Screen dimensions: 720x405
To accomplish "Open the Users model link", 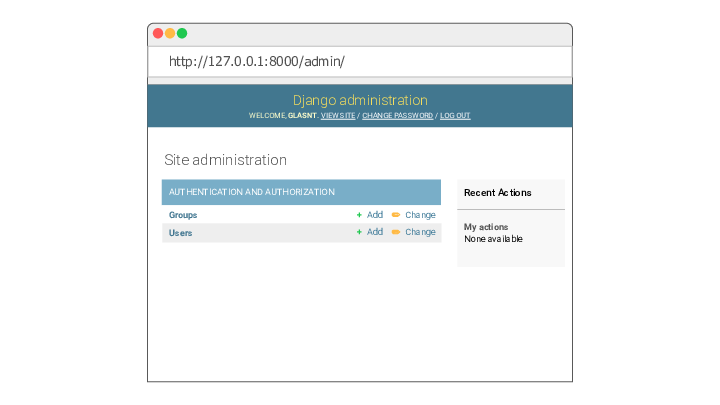I will pyautogui.click(x=180, y=233).
